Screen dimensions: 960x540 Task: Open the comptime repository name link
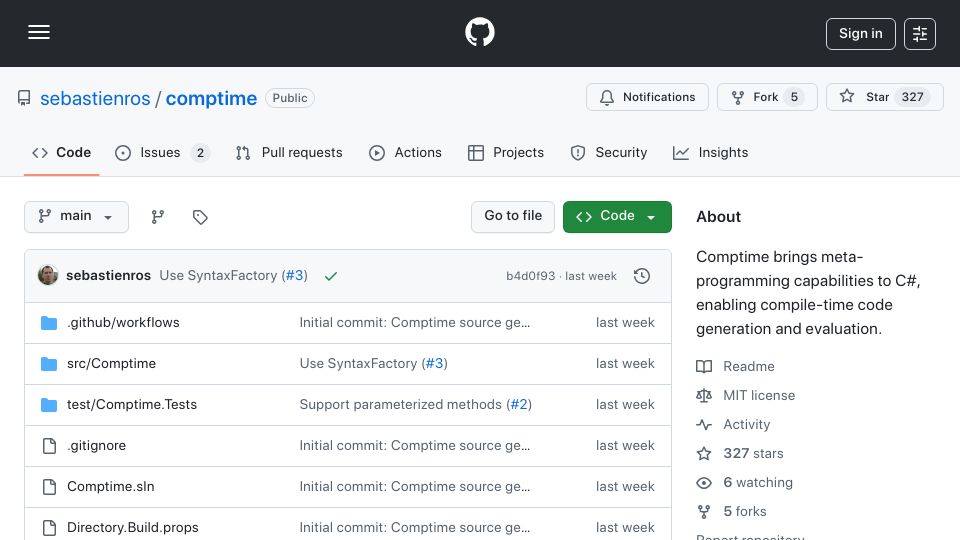[211, 99]
